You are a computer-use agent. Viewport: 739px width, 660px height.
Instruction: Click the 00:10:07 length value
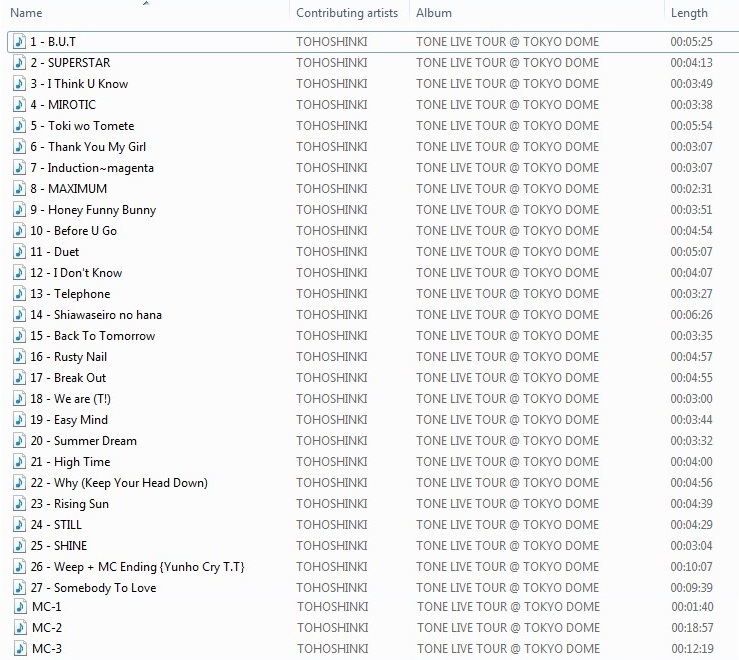(691, 567)
